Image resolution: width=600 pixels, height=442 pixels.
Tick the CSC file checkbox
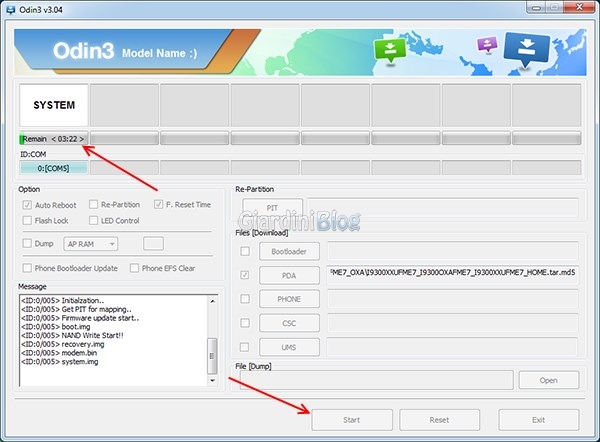coord(245,323)
